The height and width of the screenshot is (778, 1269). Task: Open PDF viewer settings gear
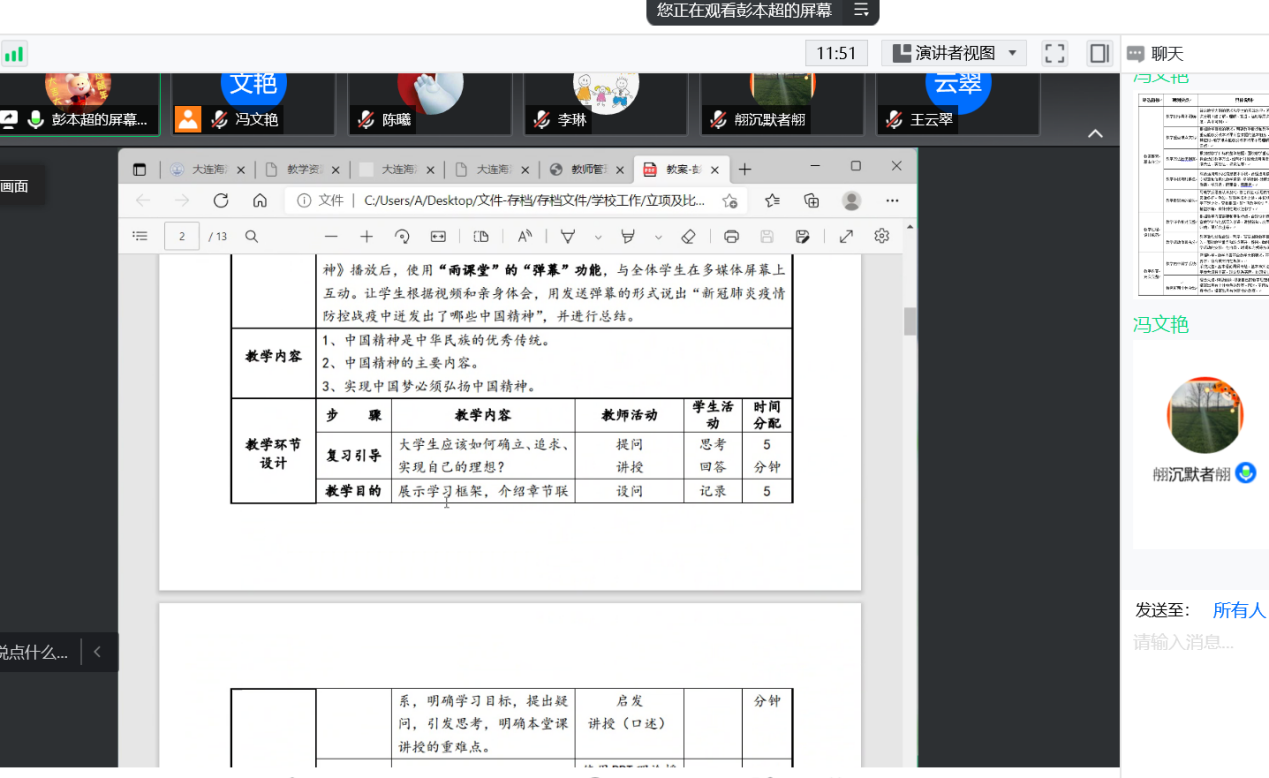click(x=881, y=236)
